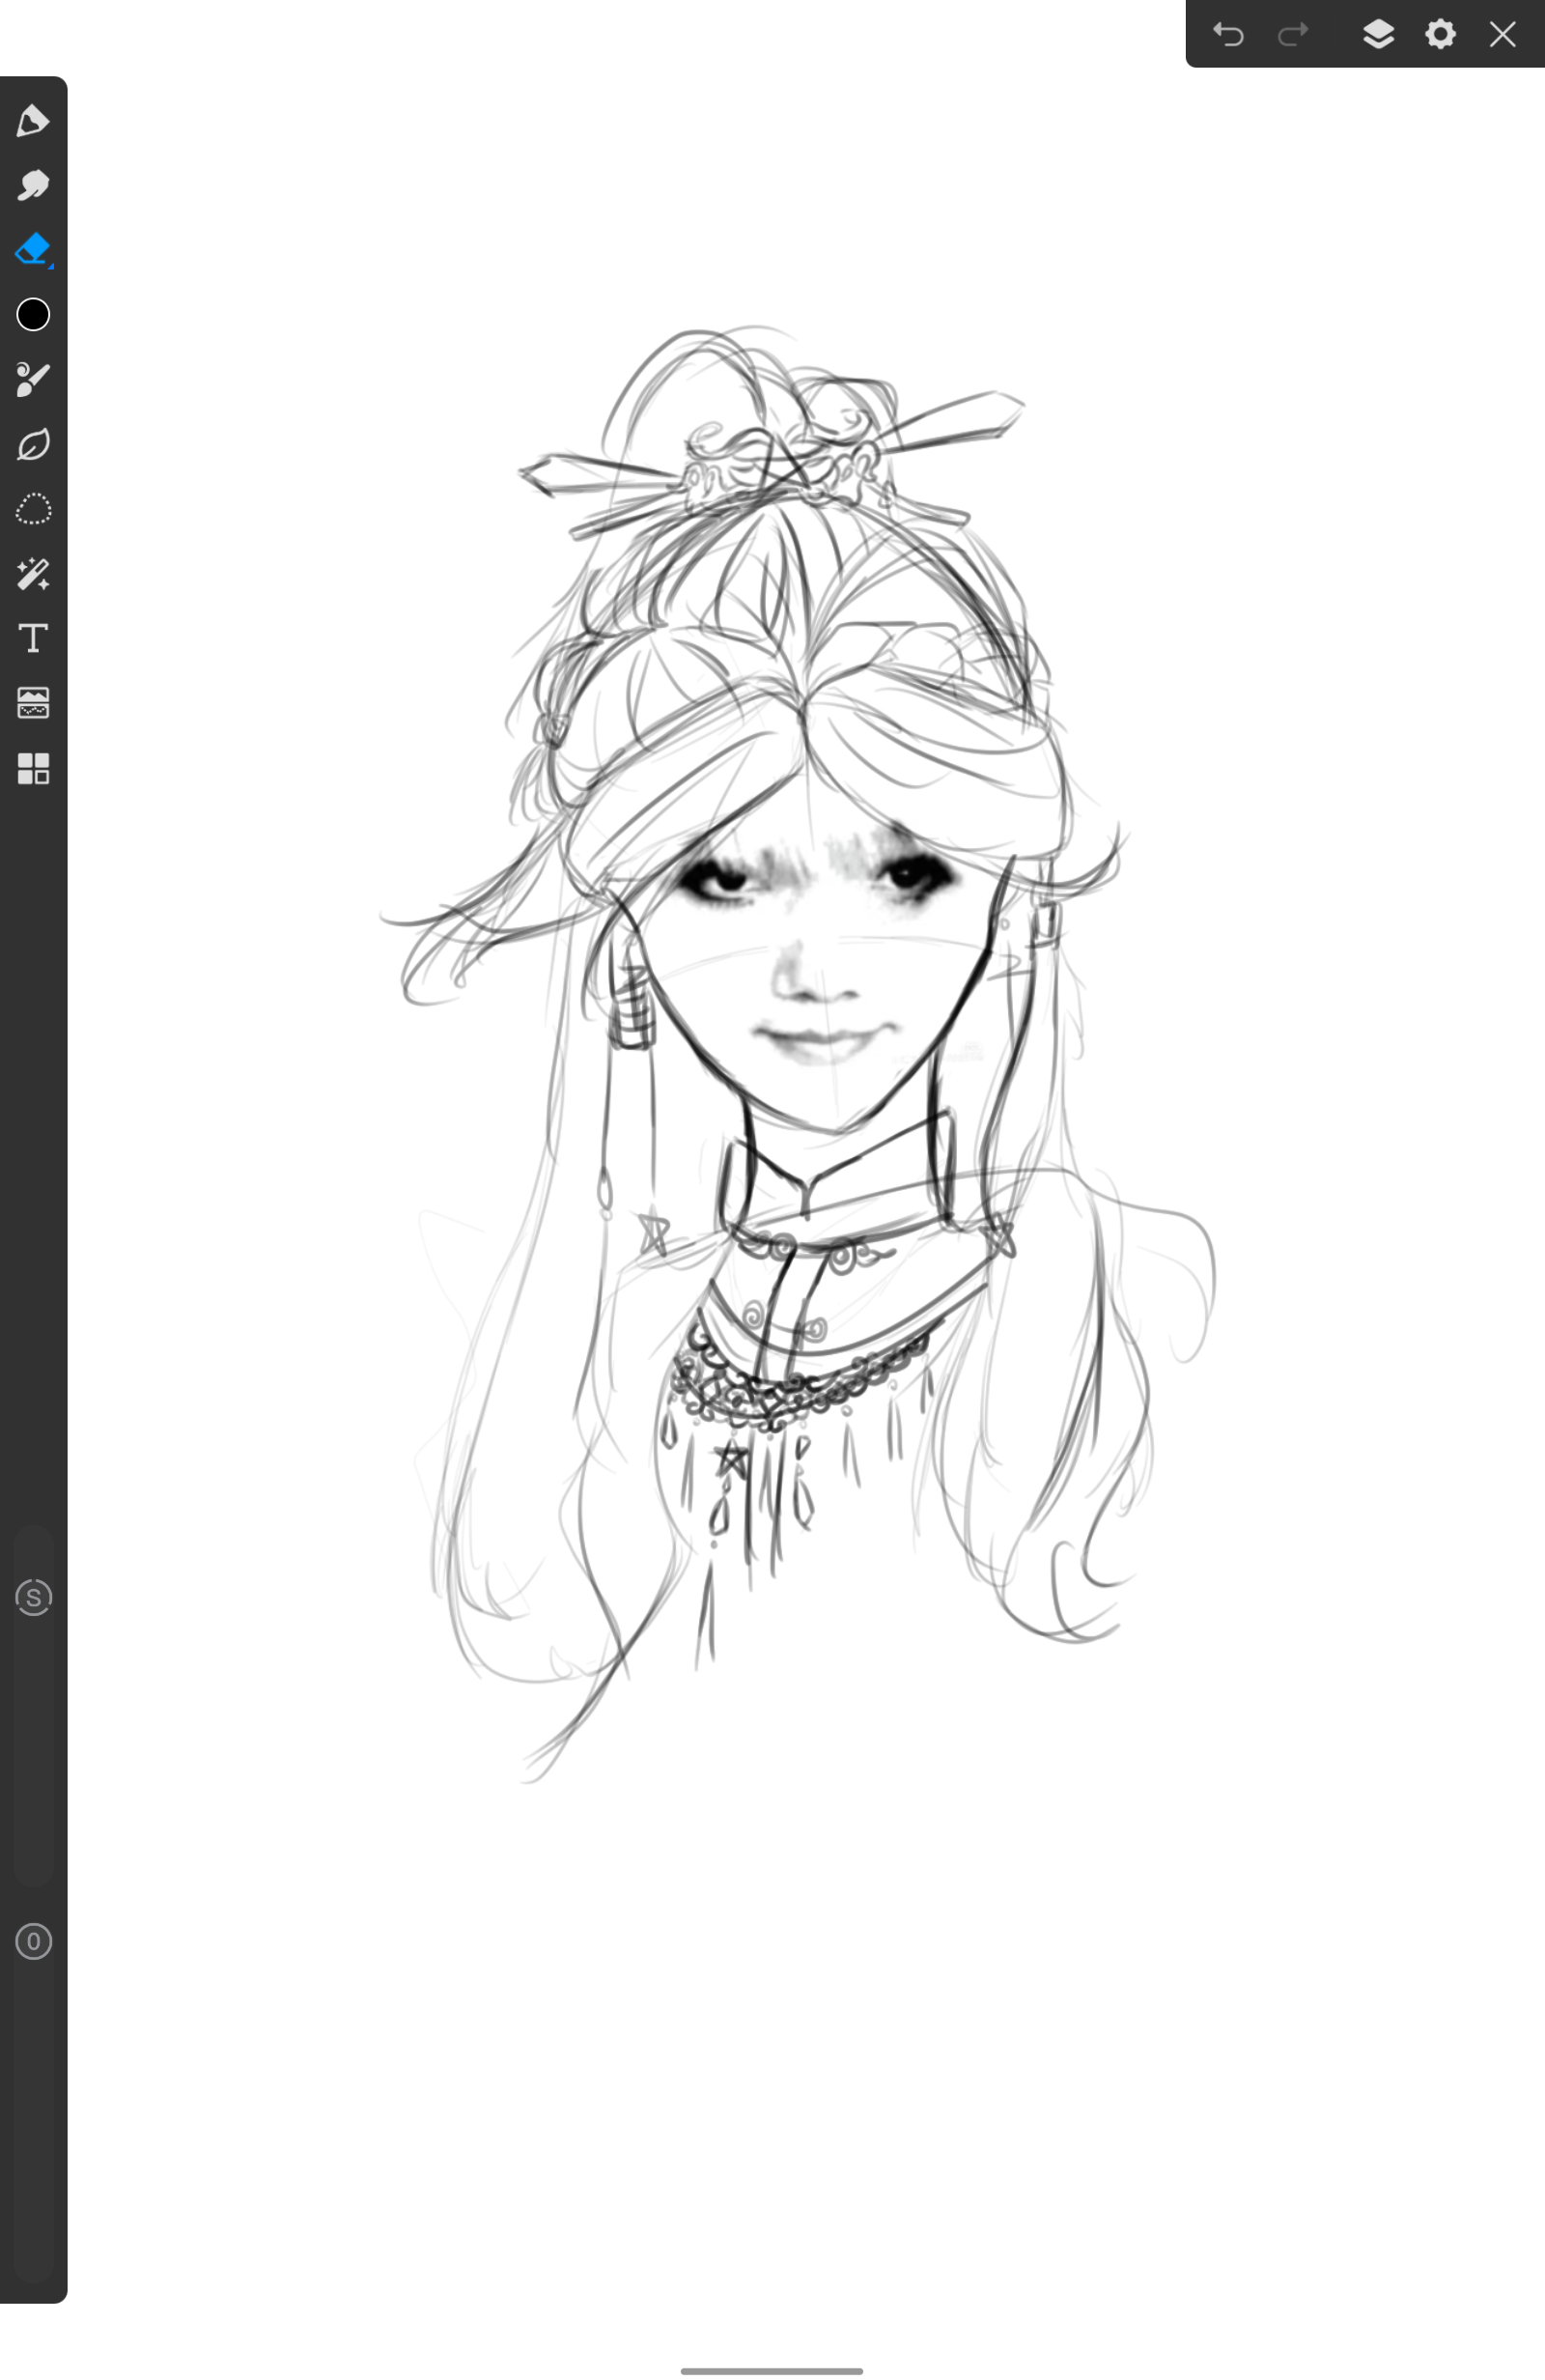Open the image adjustments icon
1545x2380 pixels.
pyautogui.click(x=33, y=703)
